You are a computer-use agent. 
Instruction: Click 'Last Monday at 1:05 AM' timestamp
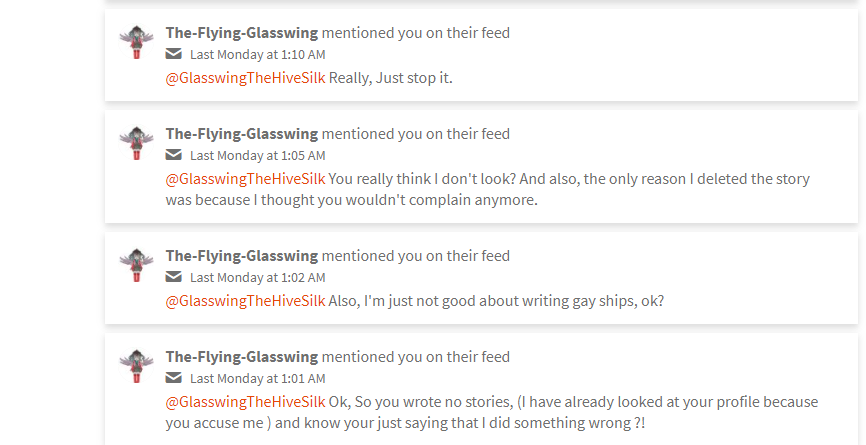[257, 156]
